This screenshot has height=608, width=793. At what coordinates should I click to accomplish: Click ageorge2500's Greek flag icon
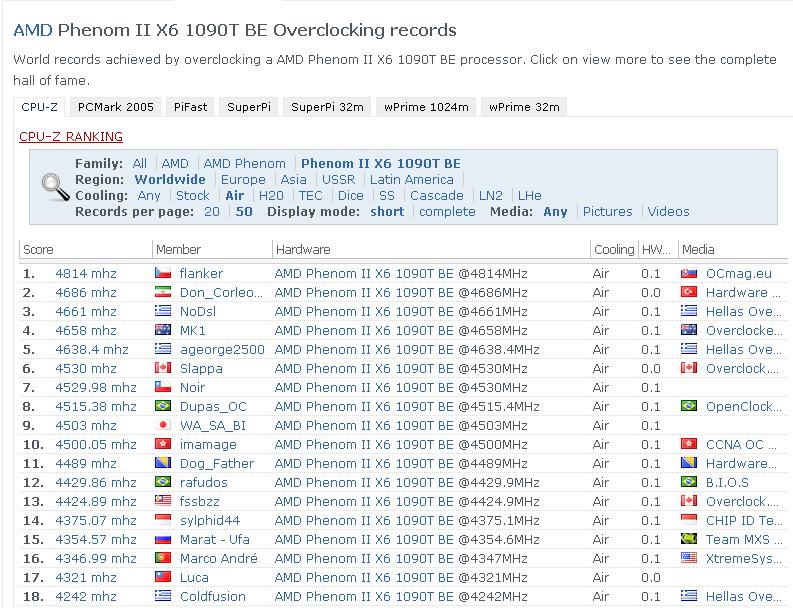click(163, 349)
